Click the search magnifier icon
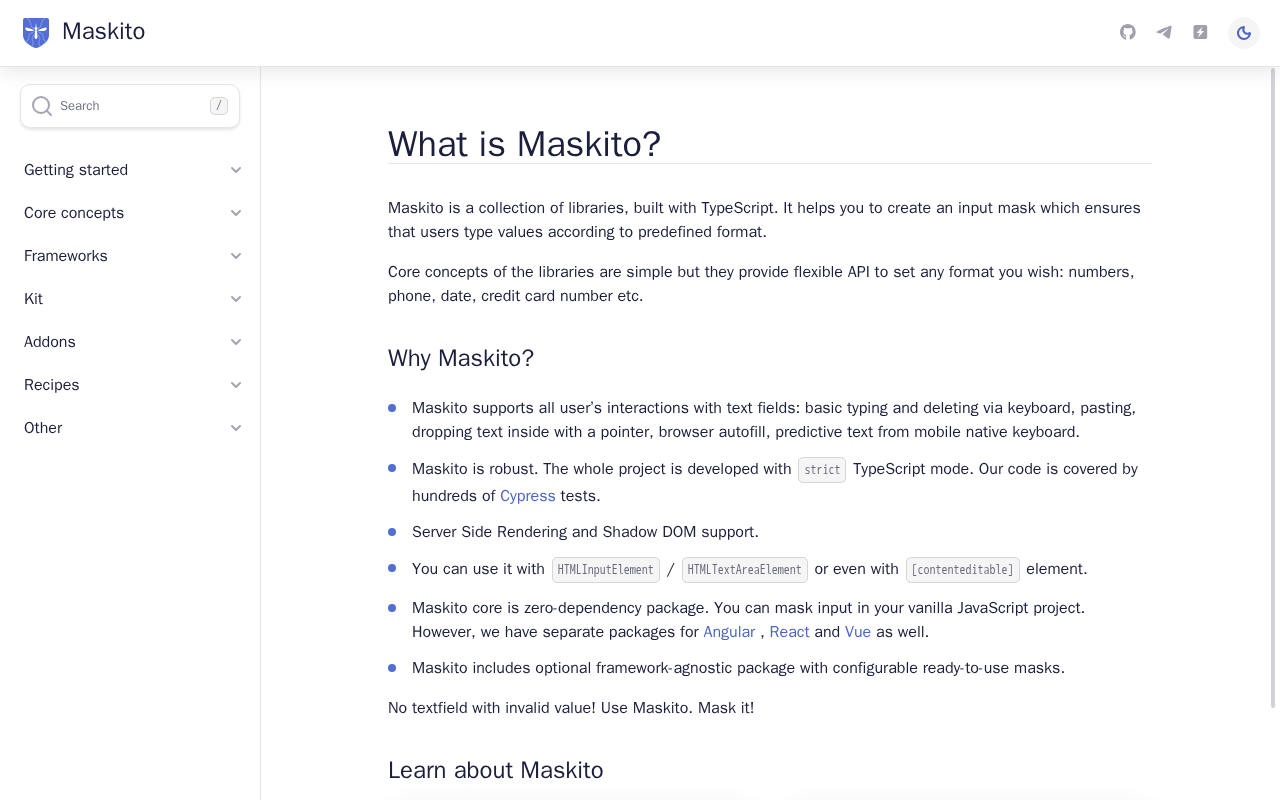 pyautogui.click(x=42, y=106)
